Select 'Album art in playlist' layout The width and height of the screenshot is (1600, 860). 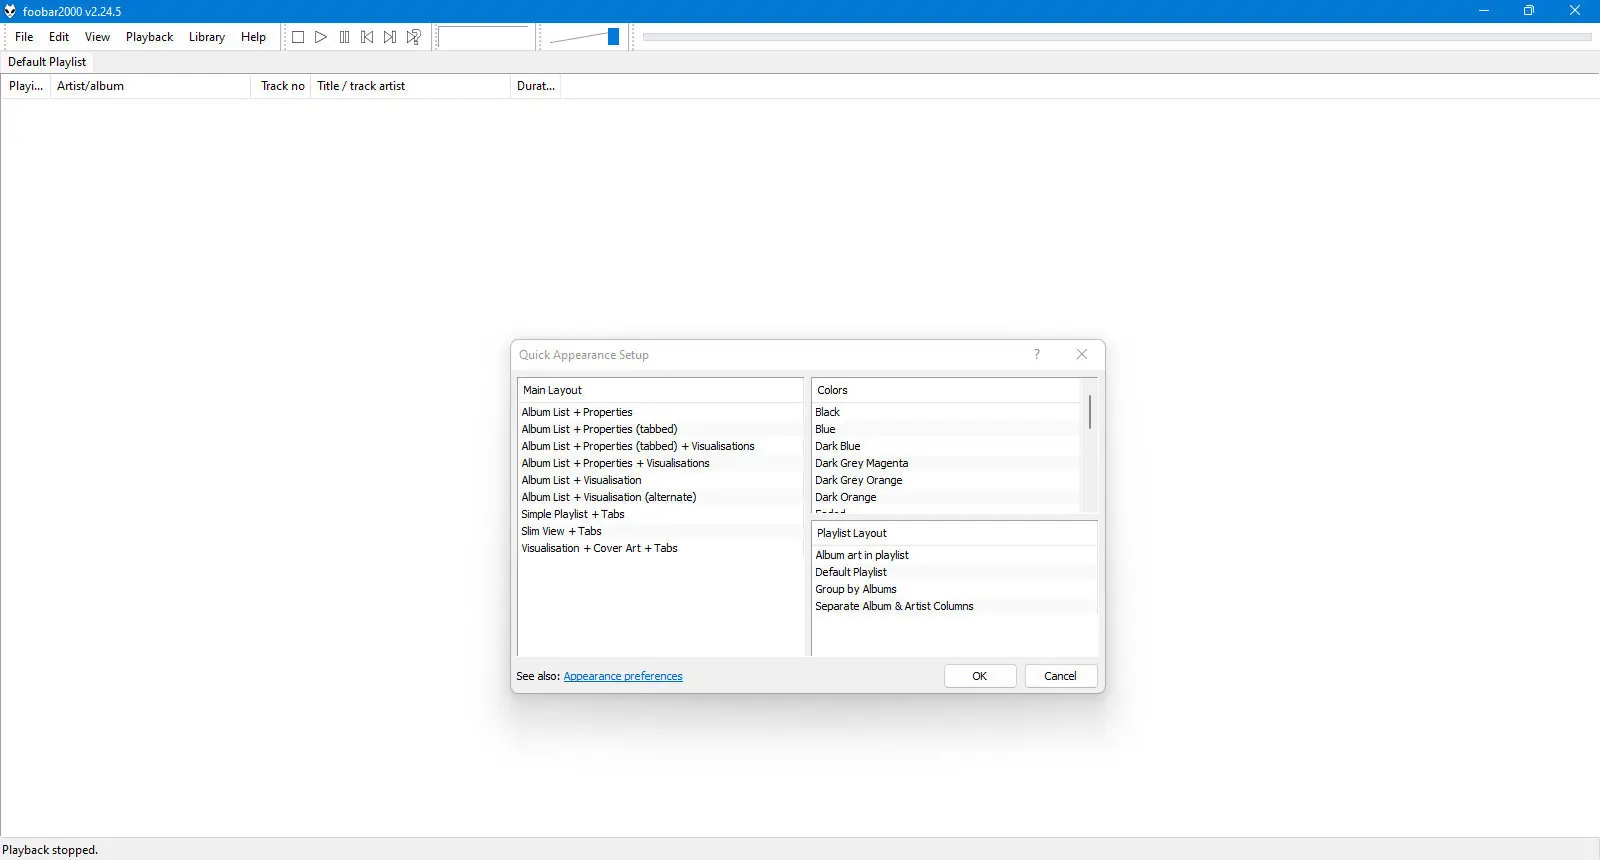click(955, 555)
